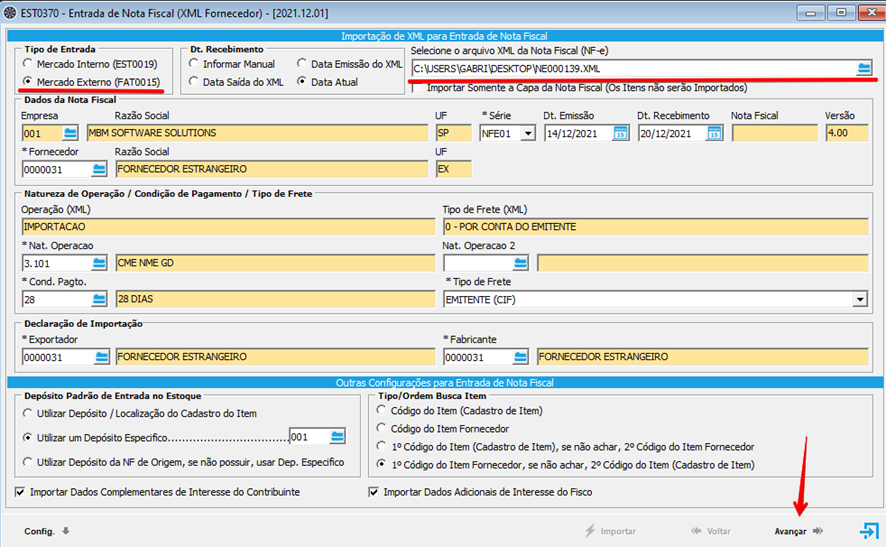Click the Nat. Operacao 2 code field
This screenshot has width=886, height=547.
tap(478, 263)
